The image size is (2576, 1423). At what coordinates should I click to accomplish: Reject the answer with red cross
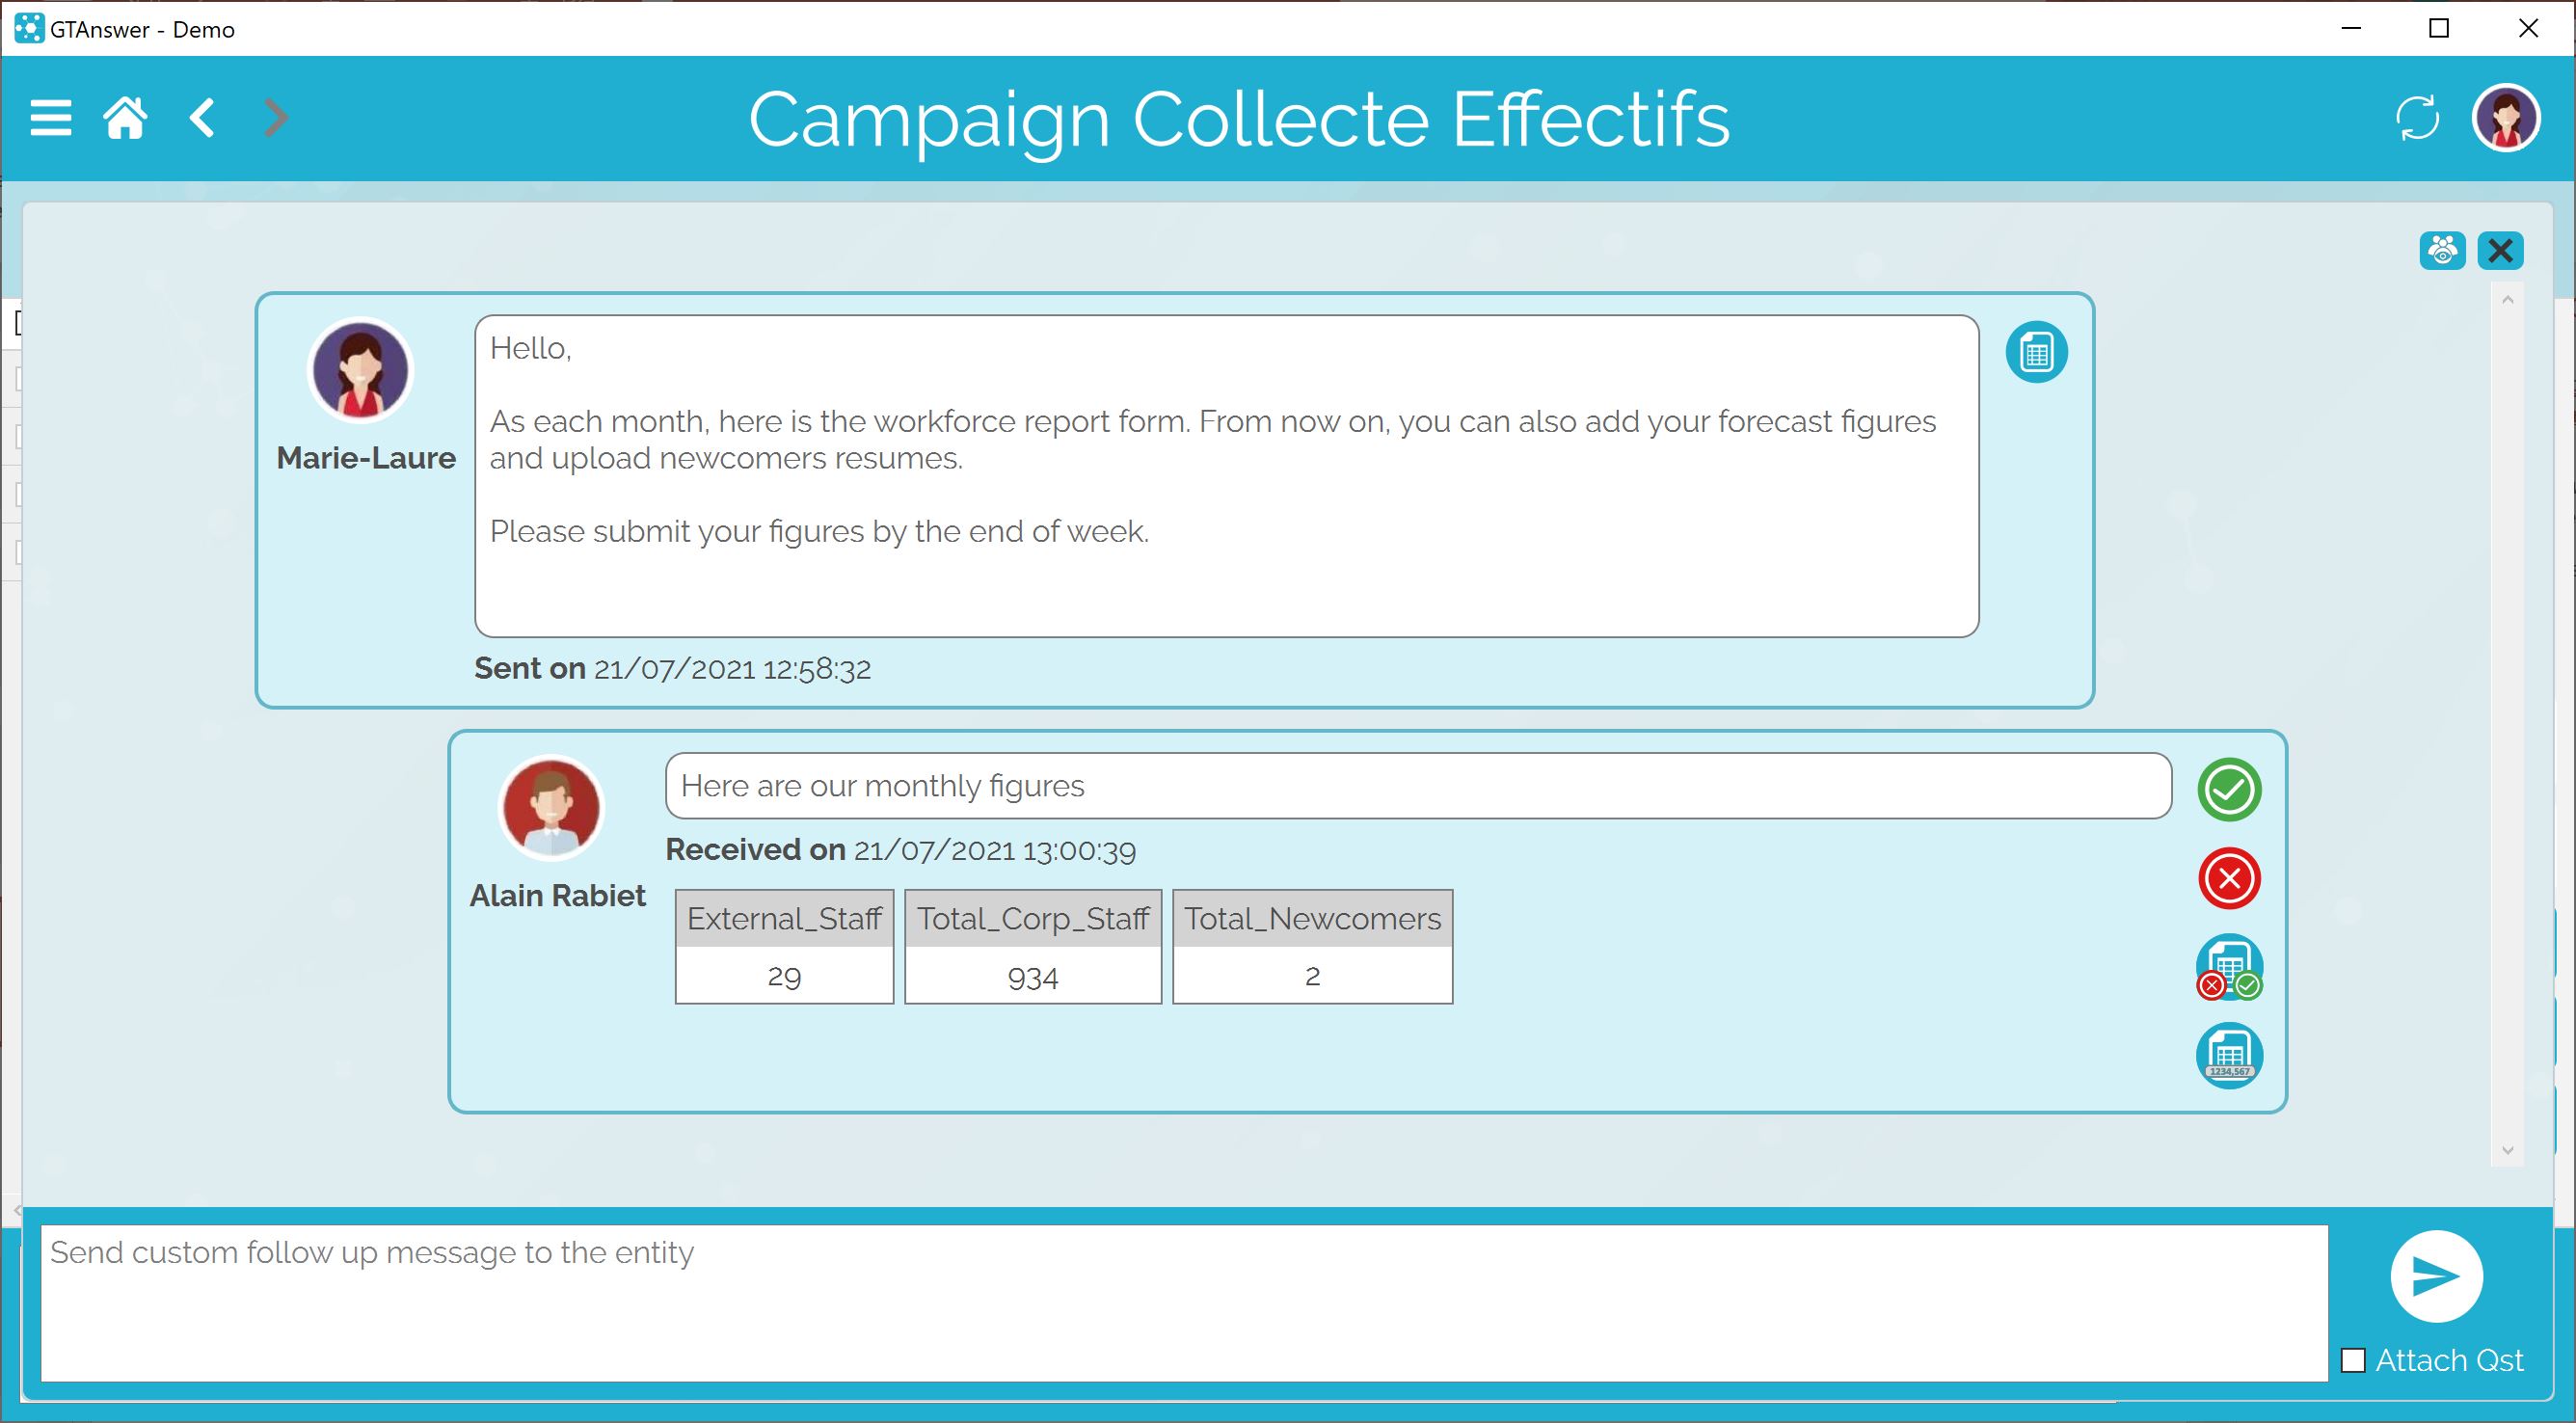coord(2229,879)
